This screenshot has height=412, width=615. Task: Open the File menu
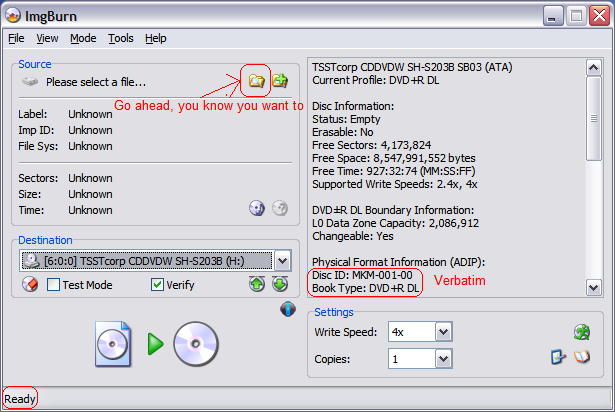click(16, 38)
